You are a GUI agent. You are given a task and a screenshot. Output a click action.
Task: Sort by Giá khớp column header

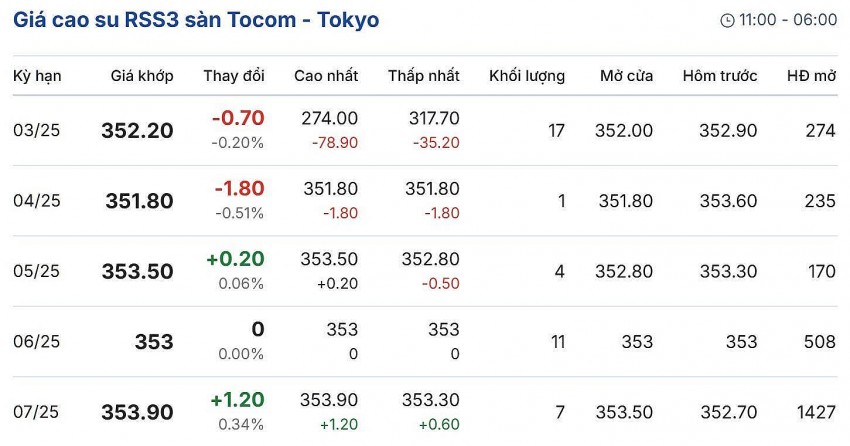point(142,76)
